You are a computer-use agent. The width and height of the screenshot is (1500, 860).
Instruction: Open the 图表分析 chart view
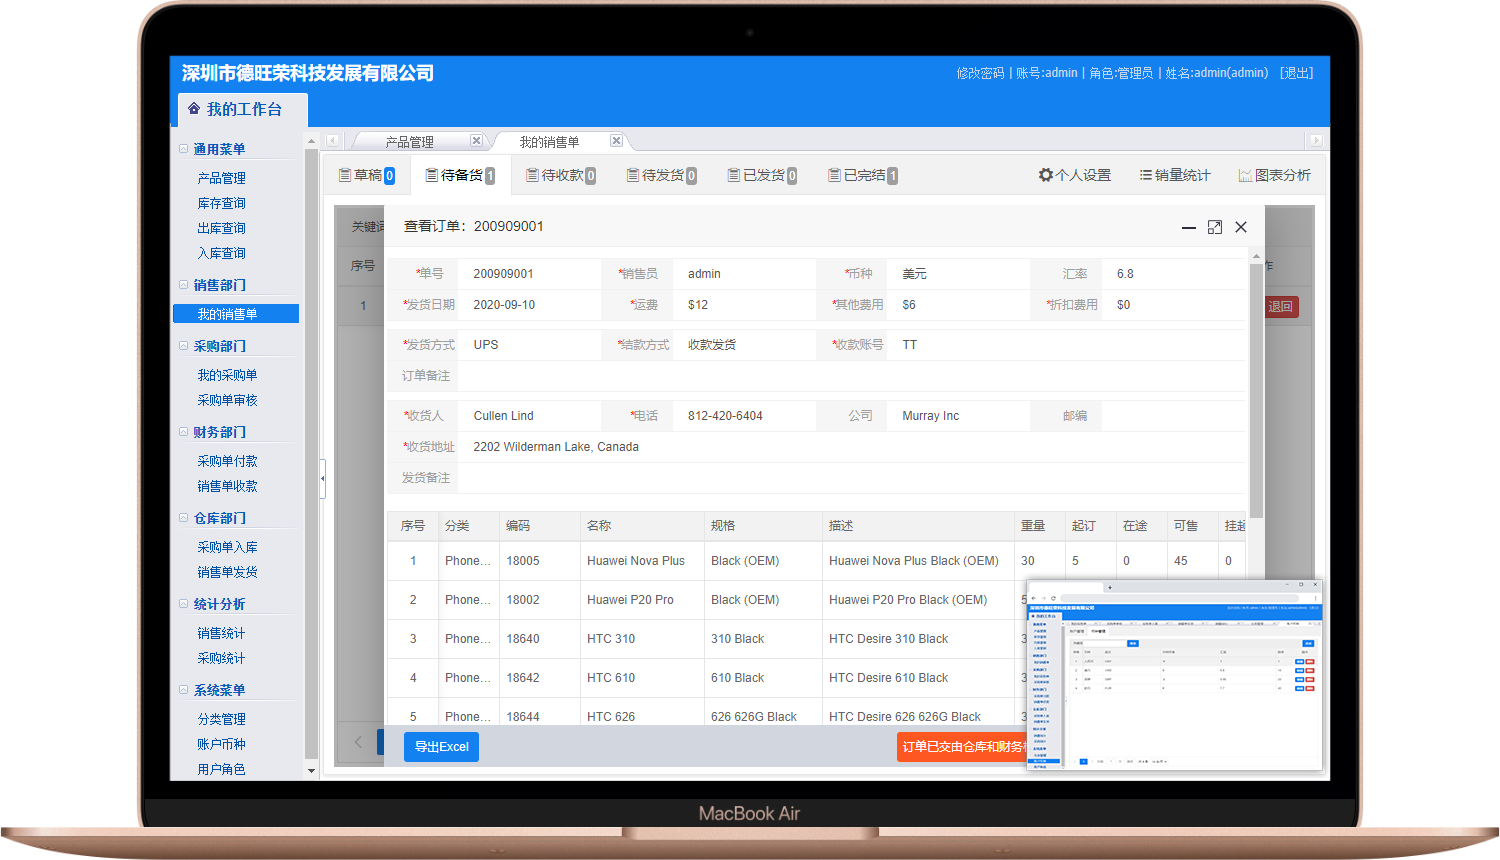(1275, 175)
